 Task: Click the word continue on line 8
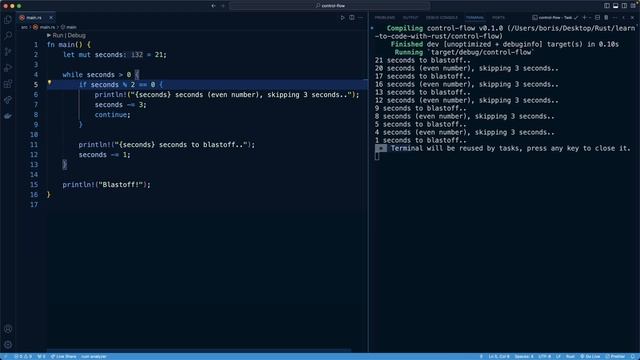click(111, 115)
